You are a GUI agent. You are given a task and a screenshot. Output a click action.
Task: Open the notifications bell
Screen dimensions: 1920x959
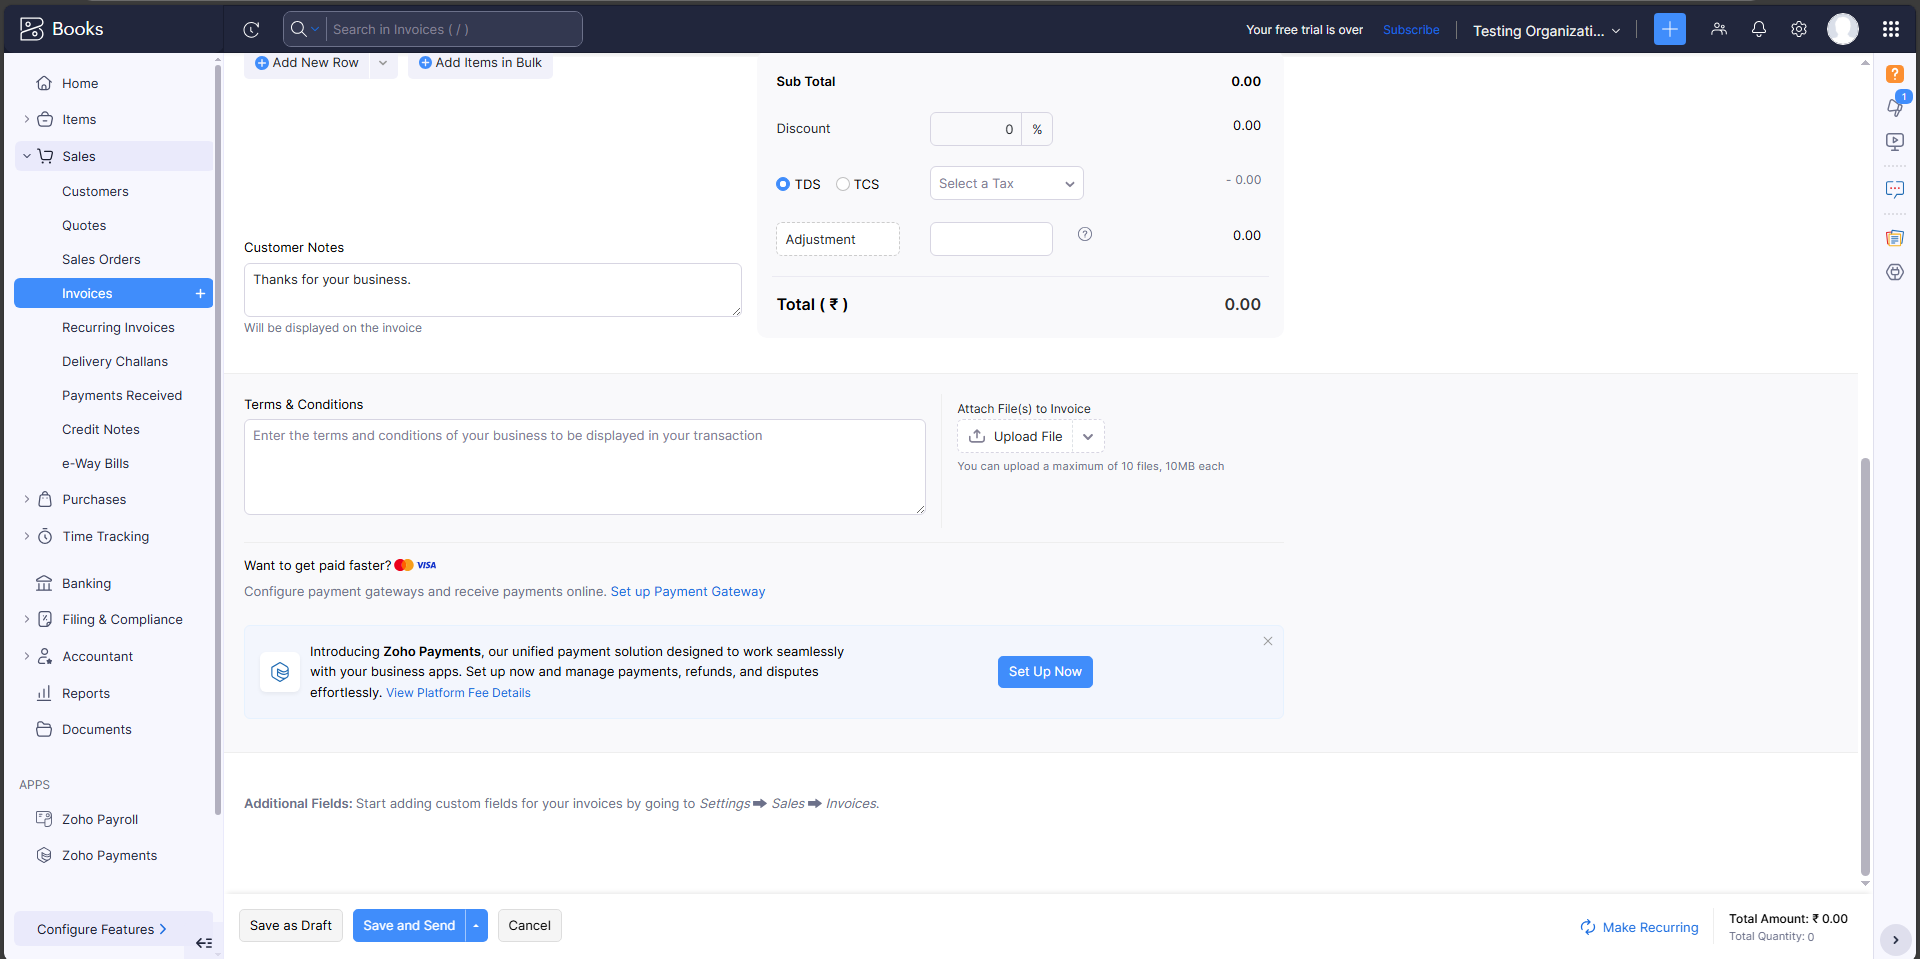[x=1759, y=29]
